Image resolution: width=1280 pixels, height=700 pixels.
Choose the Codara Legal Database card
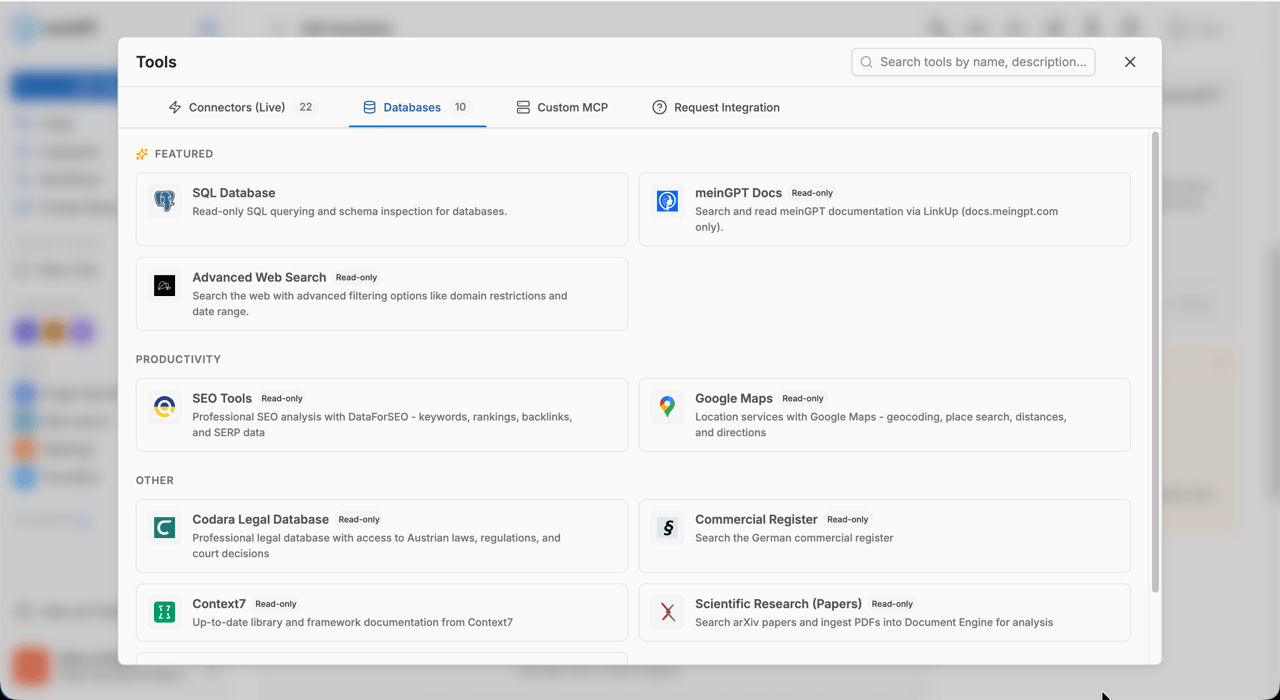click(382, 536)
